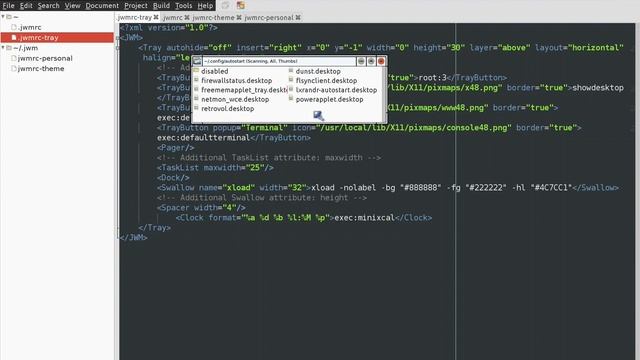Click the greyed toolbar icon after Help
The width and height of the screenshot is (640, 360).
tap(225, 5)
